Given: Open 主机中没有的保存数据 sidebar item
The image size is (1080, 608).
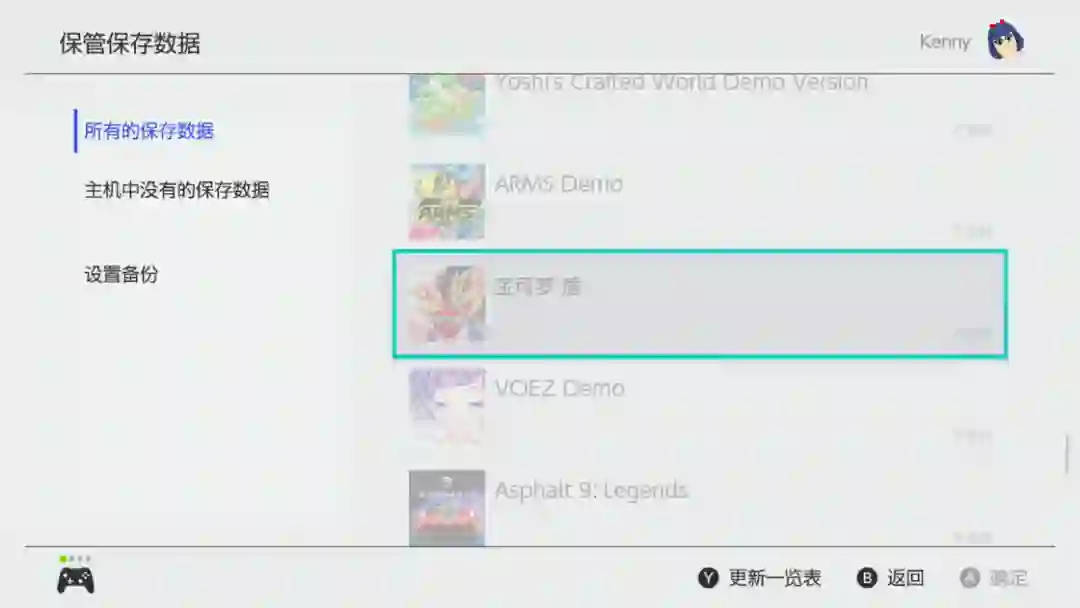Looking at the screenshot, I should [176, 190].
